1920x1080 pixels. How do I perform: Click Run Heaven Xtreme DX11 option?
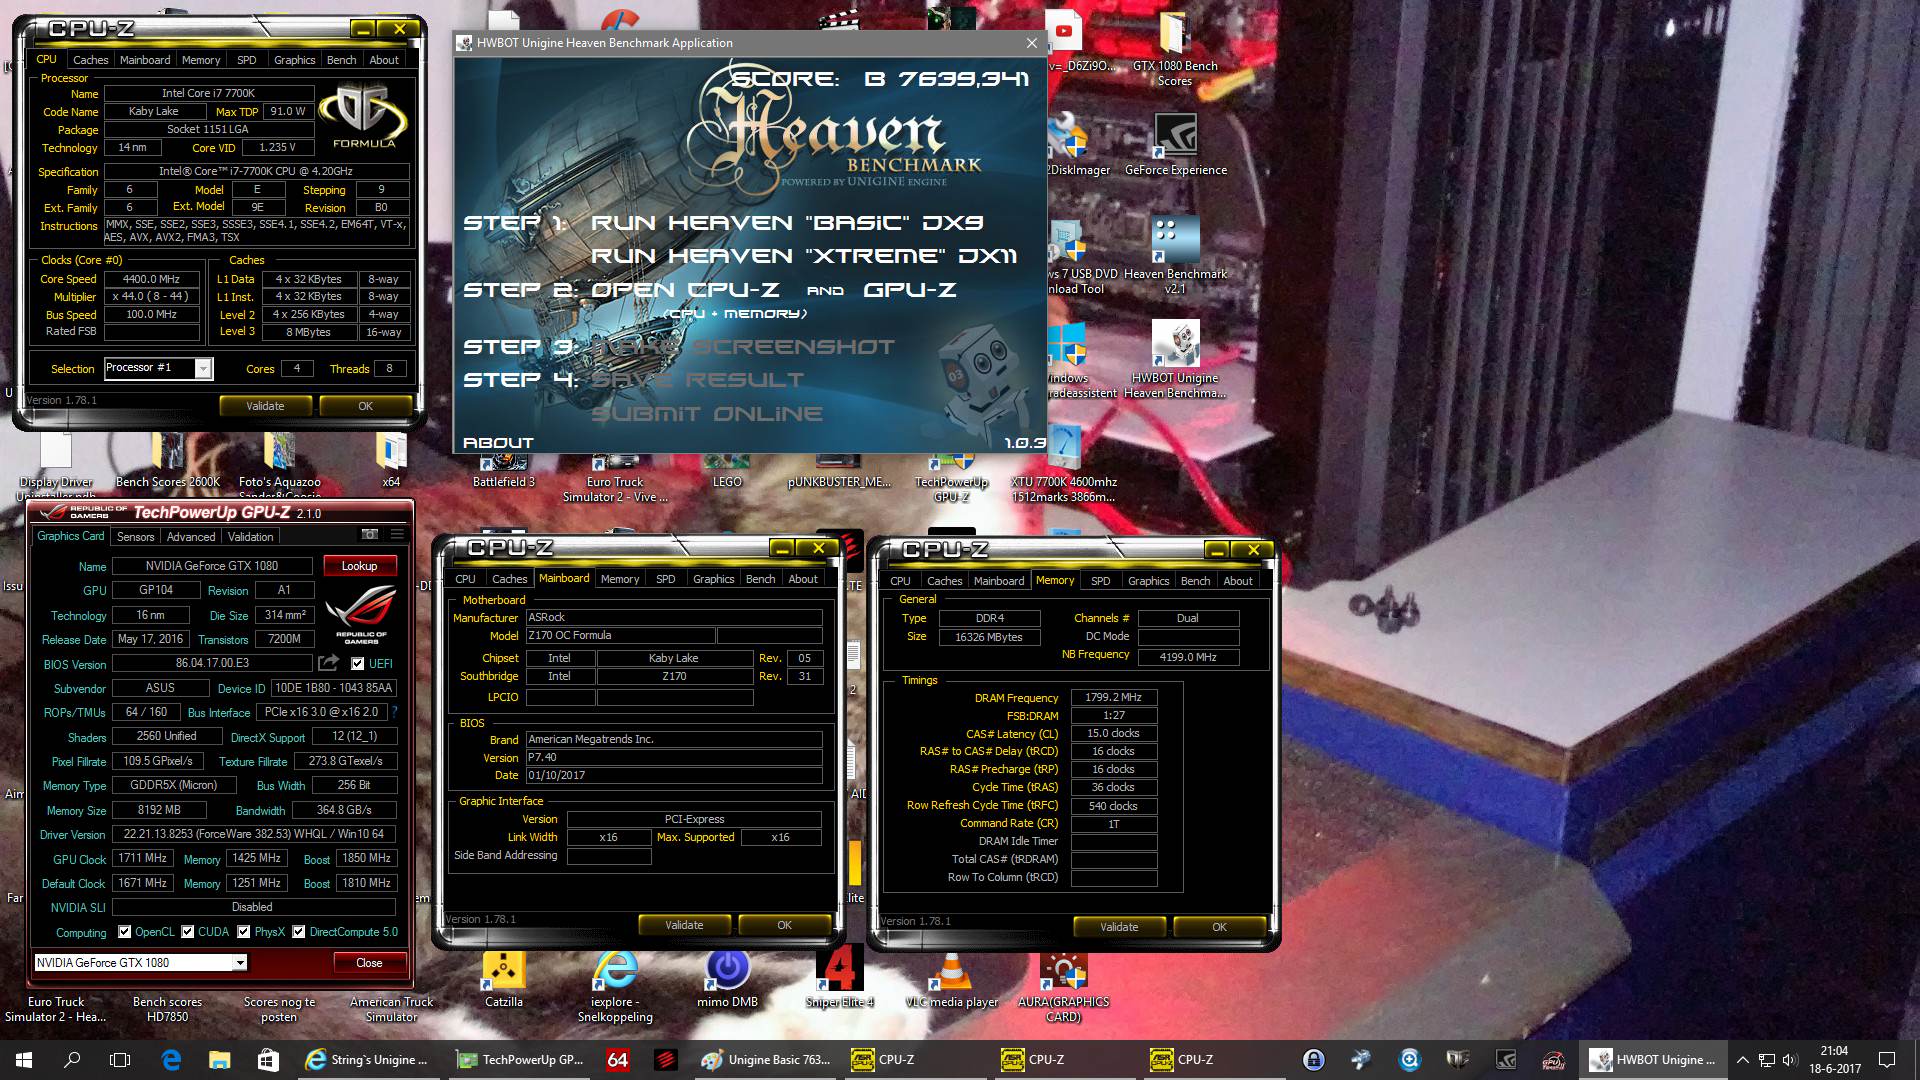pyautogui.click(x=804, y=256)
